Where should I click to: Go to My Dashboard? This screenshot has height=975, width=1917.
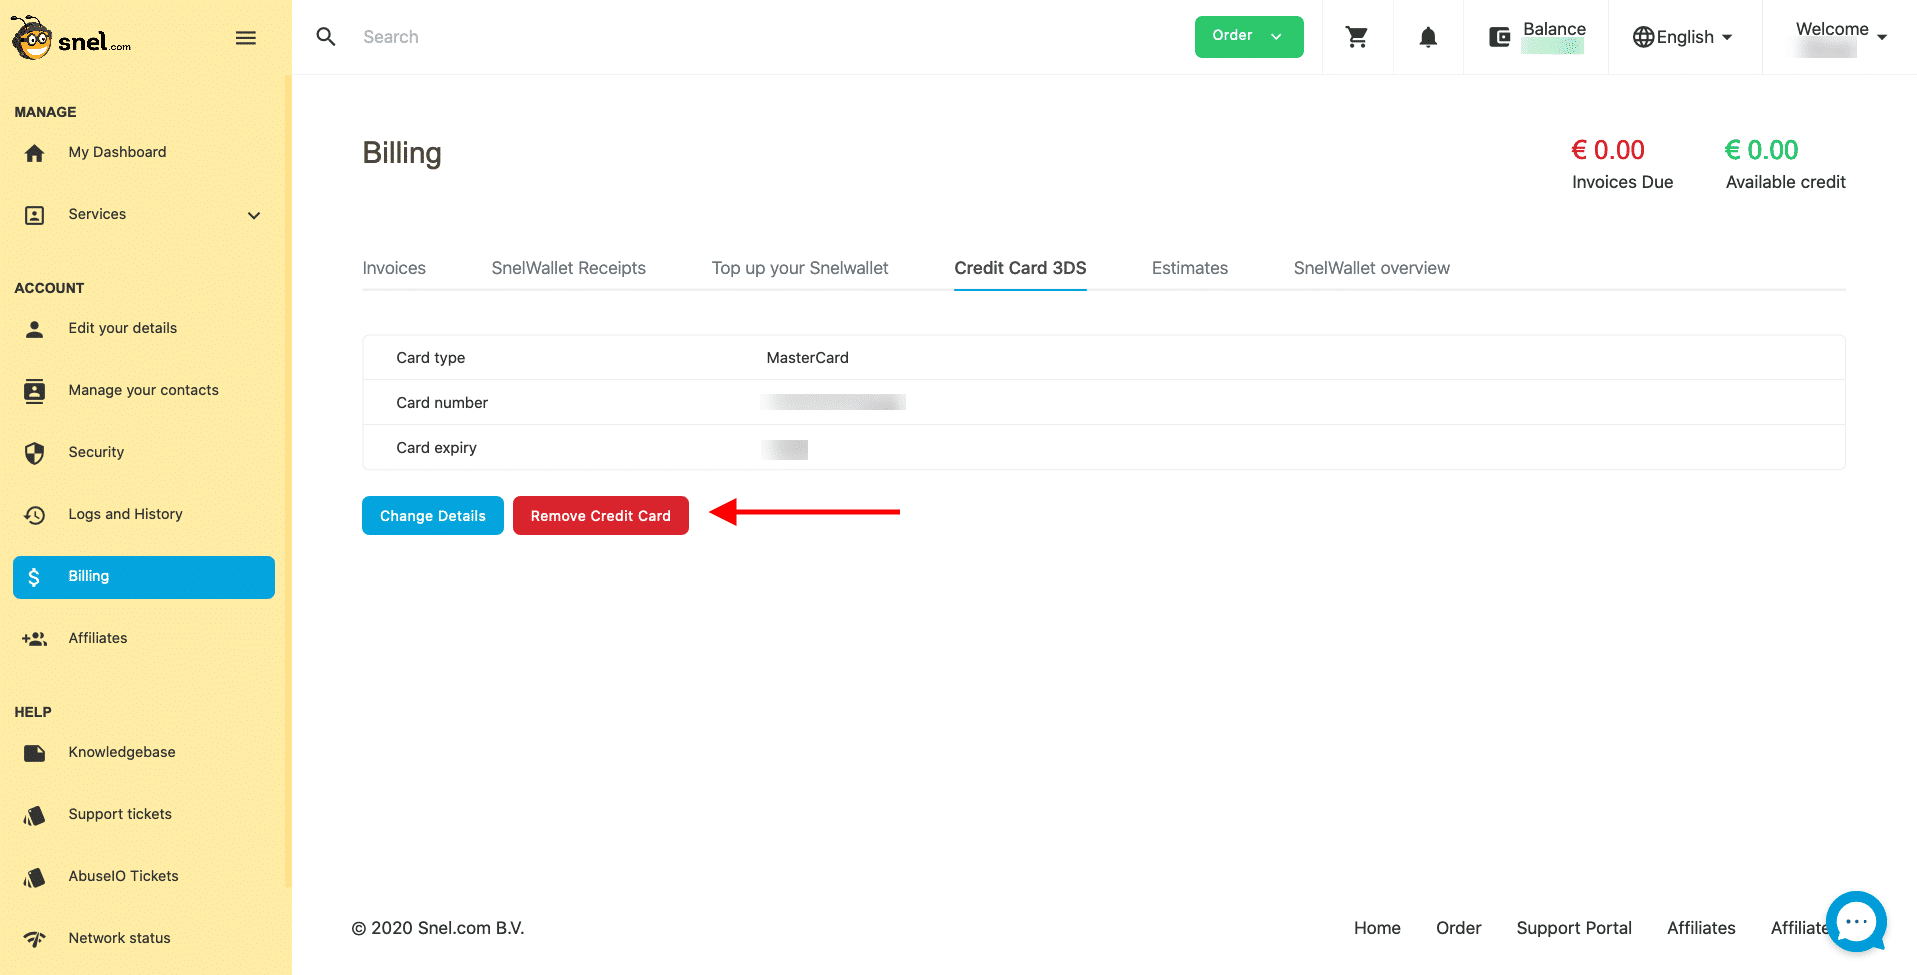(x=117, y=152)
